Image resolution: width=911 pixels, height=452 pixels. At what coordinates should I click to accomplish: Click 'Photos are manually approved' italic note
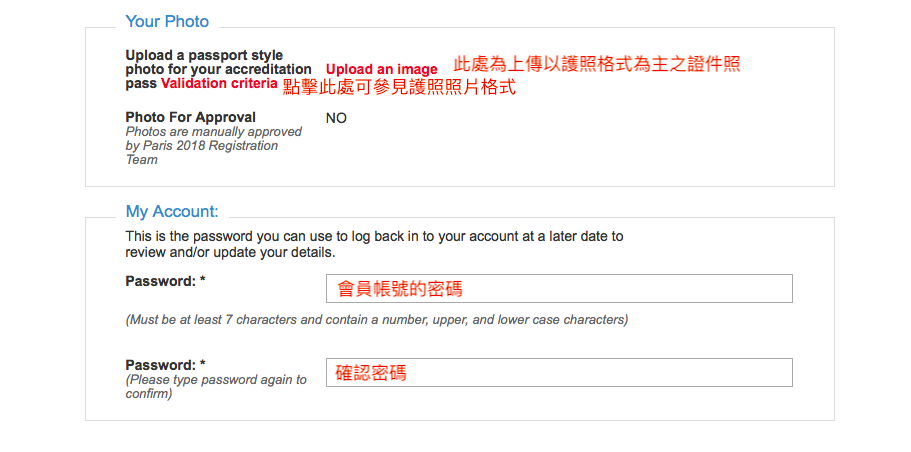[214, 145]
